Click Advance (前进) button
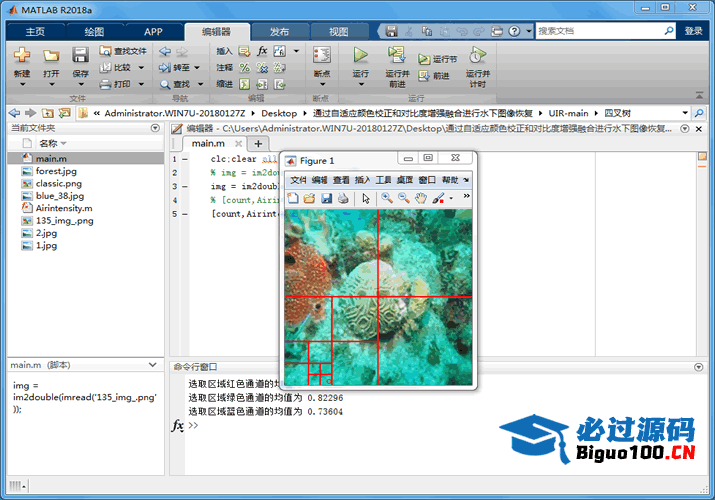Image resolution: width=715 pixels, height=500 pixels. 434,76
